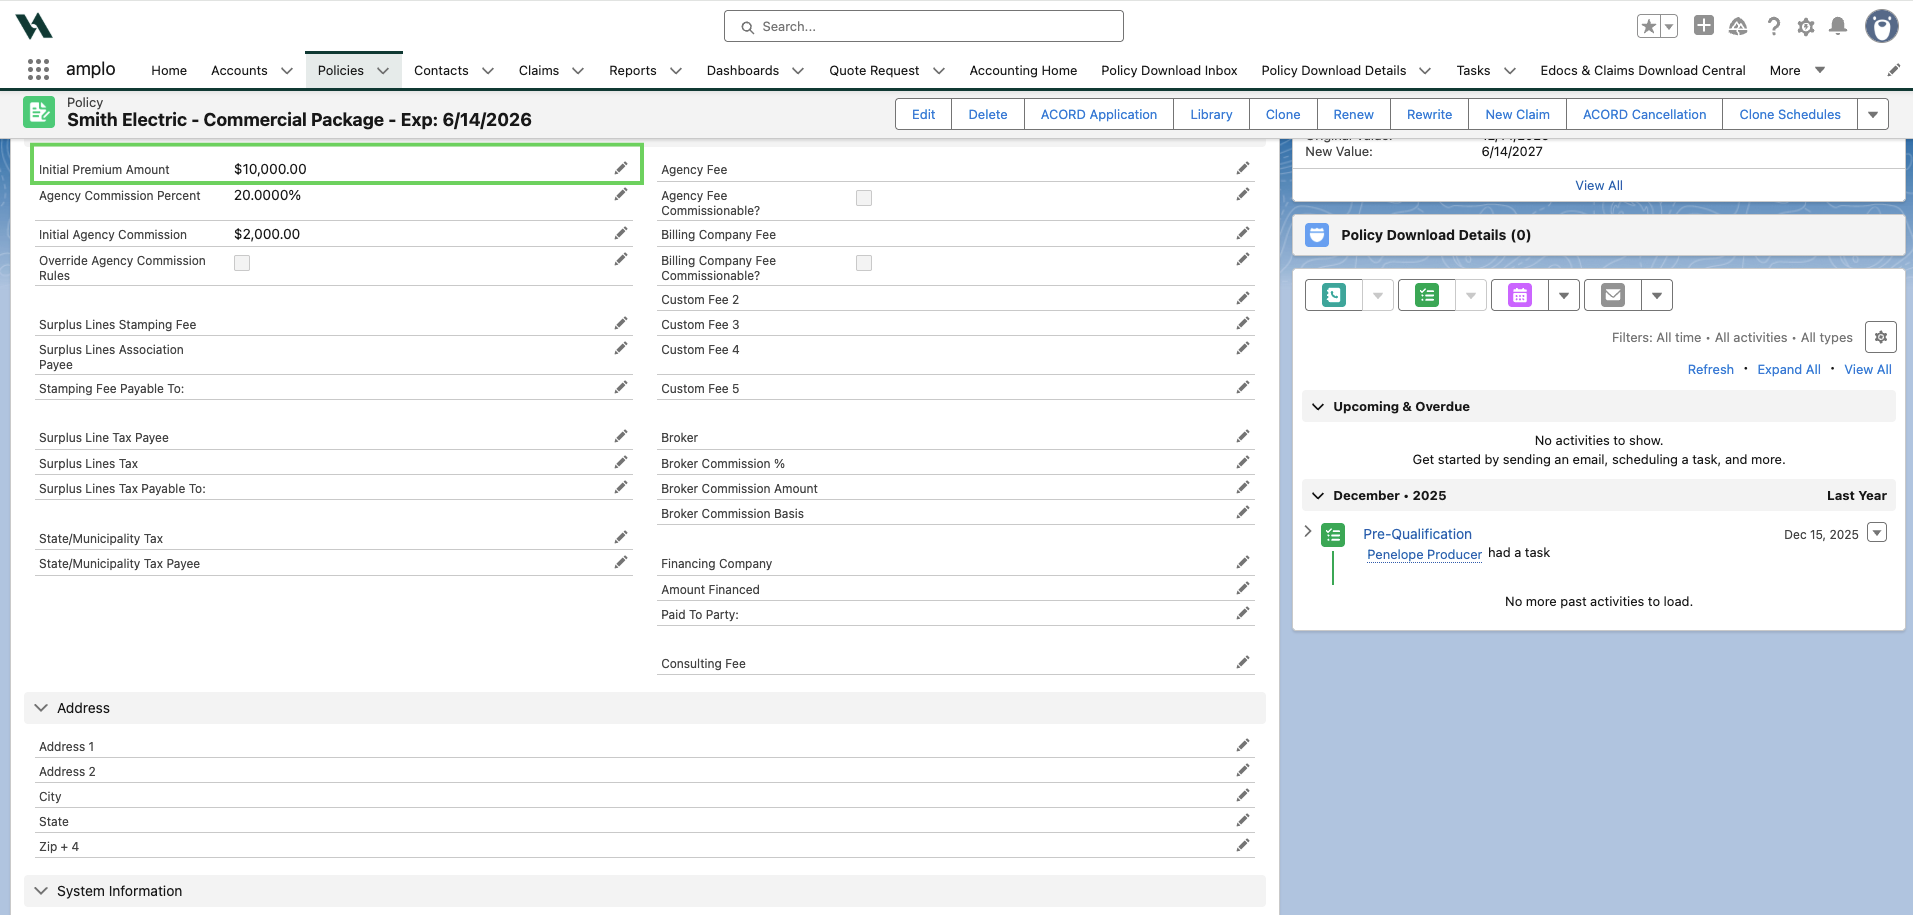The image size is (1913, 915).
Task: Create a new task icon
Action: 1427,295
